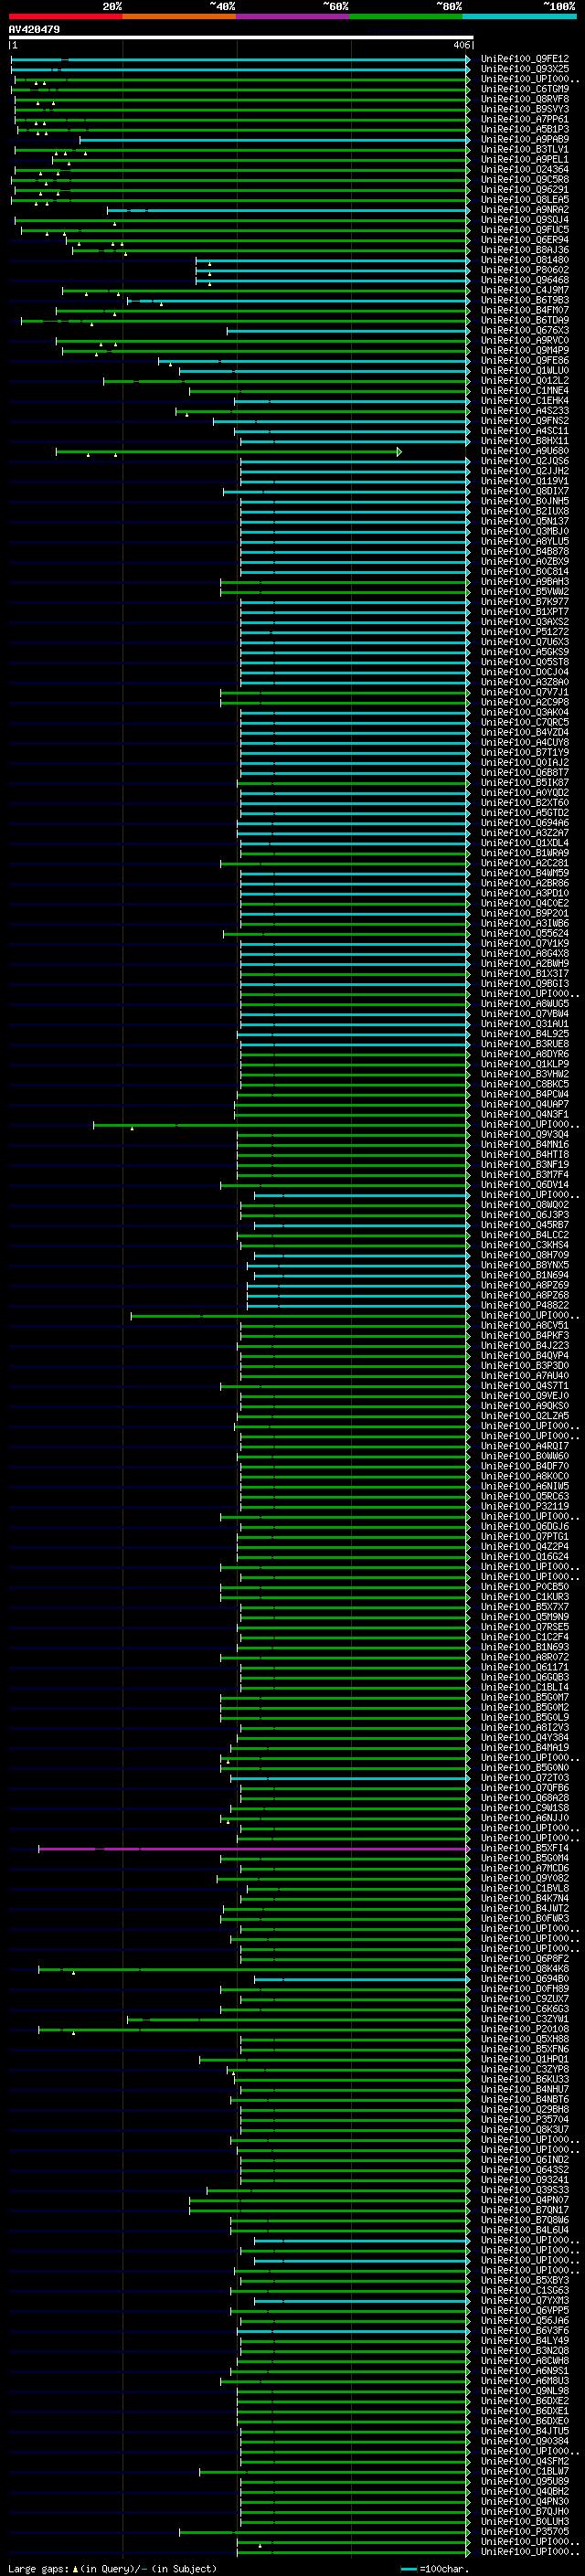This screenshot has height=2576, width=585.
Task: Click the Large gaps legend text
Action: pos(38,2569)
